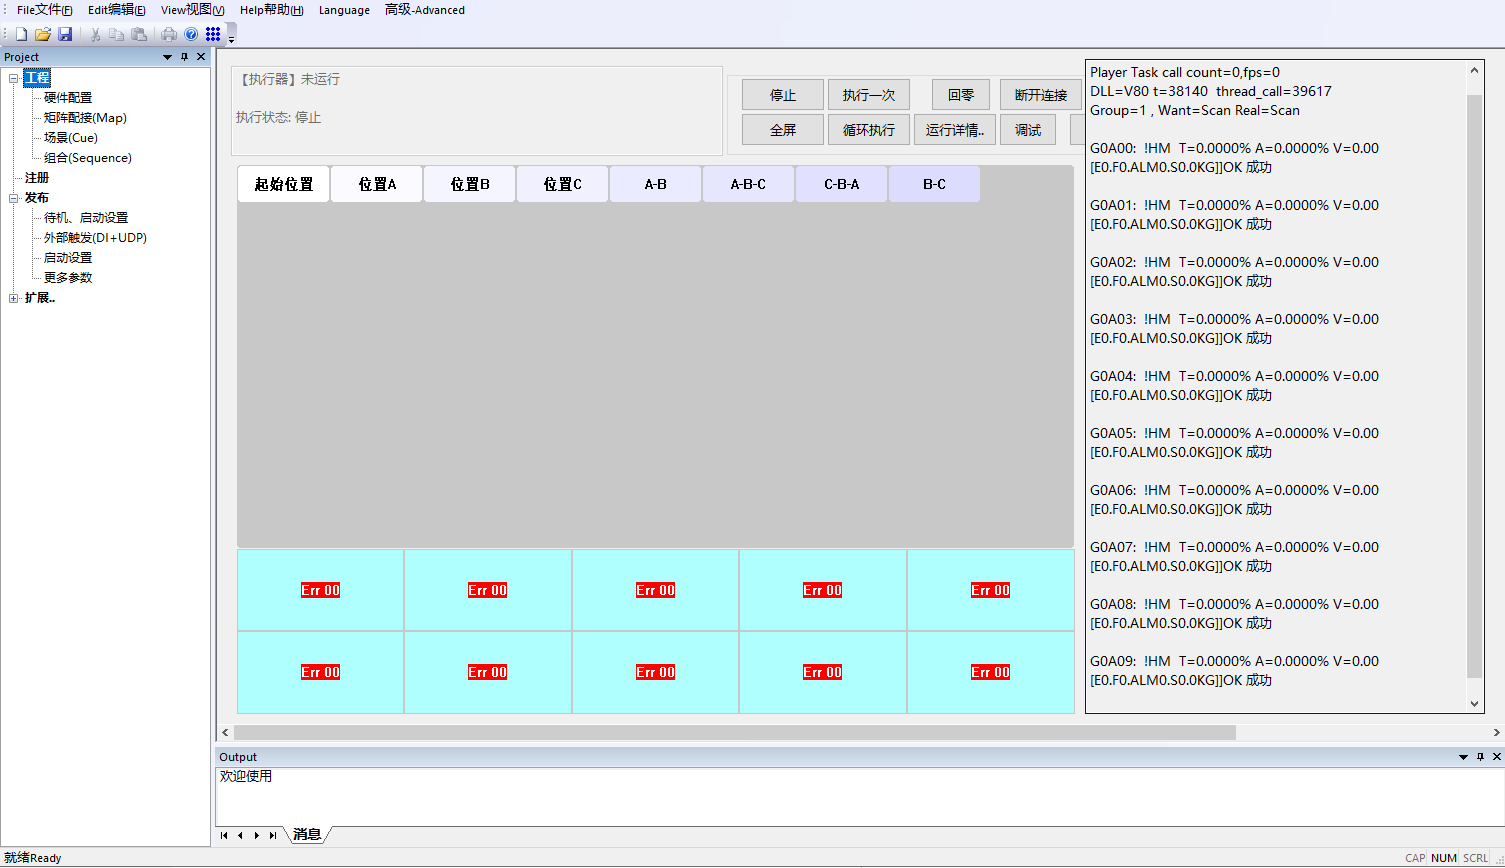
Task: Open the Output panel dropdown arrow
Action: 1463,757
